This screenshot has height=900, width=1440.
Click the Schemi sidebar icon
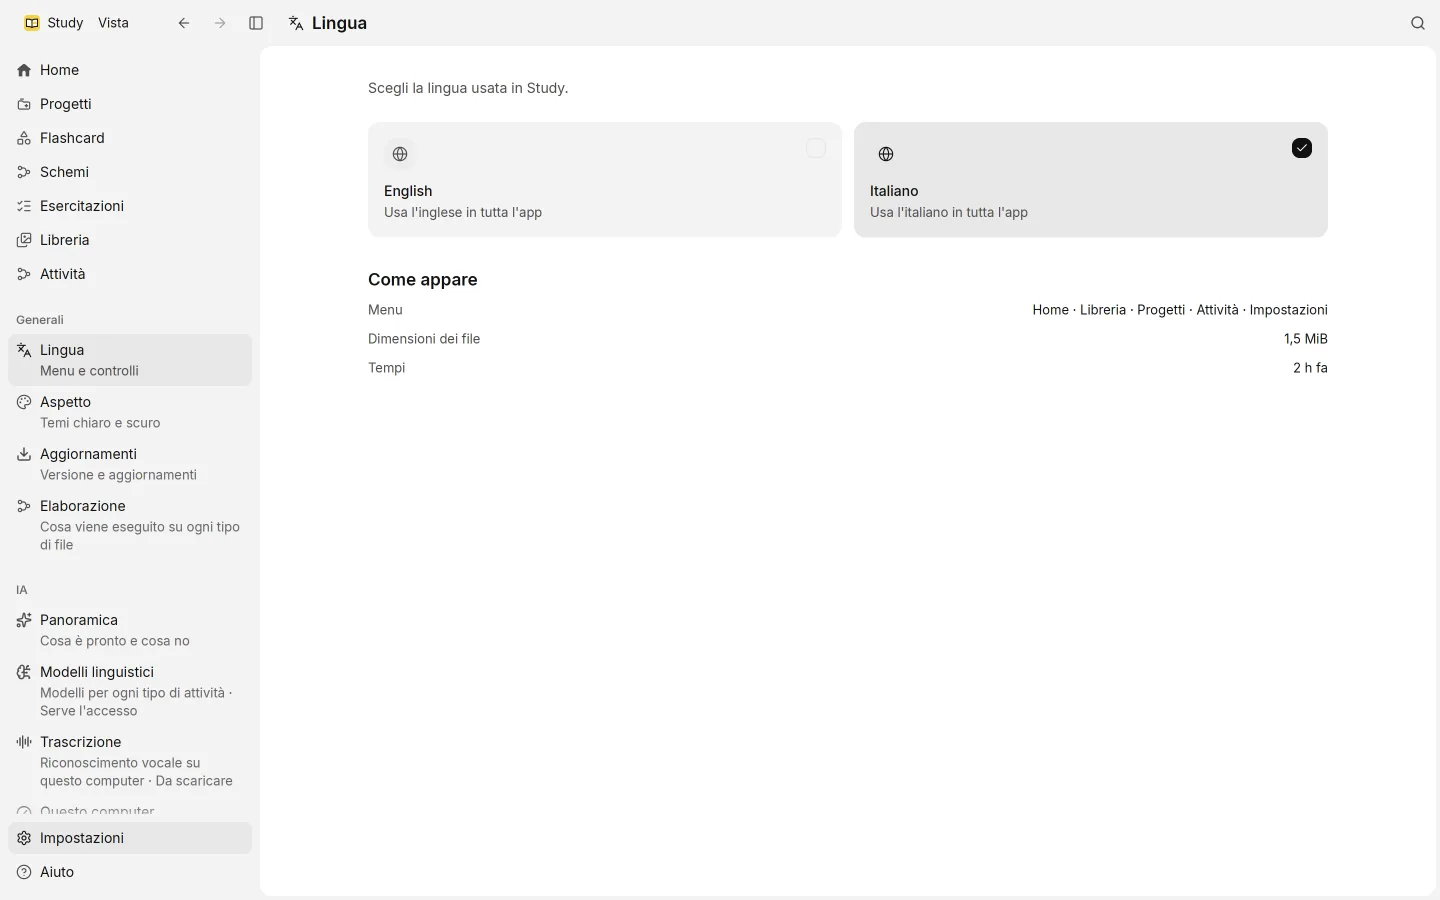[24, 172]
